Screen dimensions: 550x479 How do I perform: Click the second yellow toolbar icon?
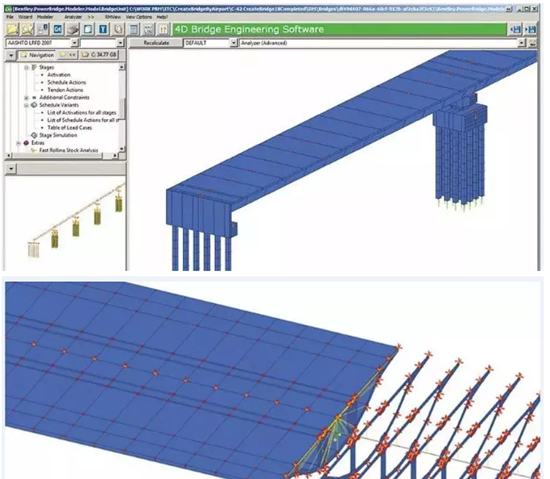point(27,29)
